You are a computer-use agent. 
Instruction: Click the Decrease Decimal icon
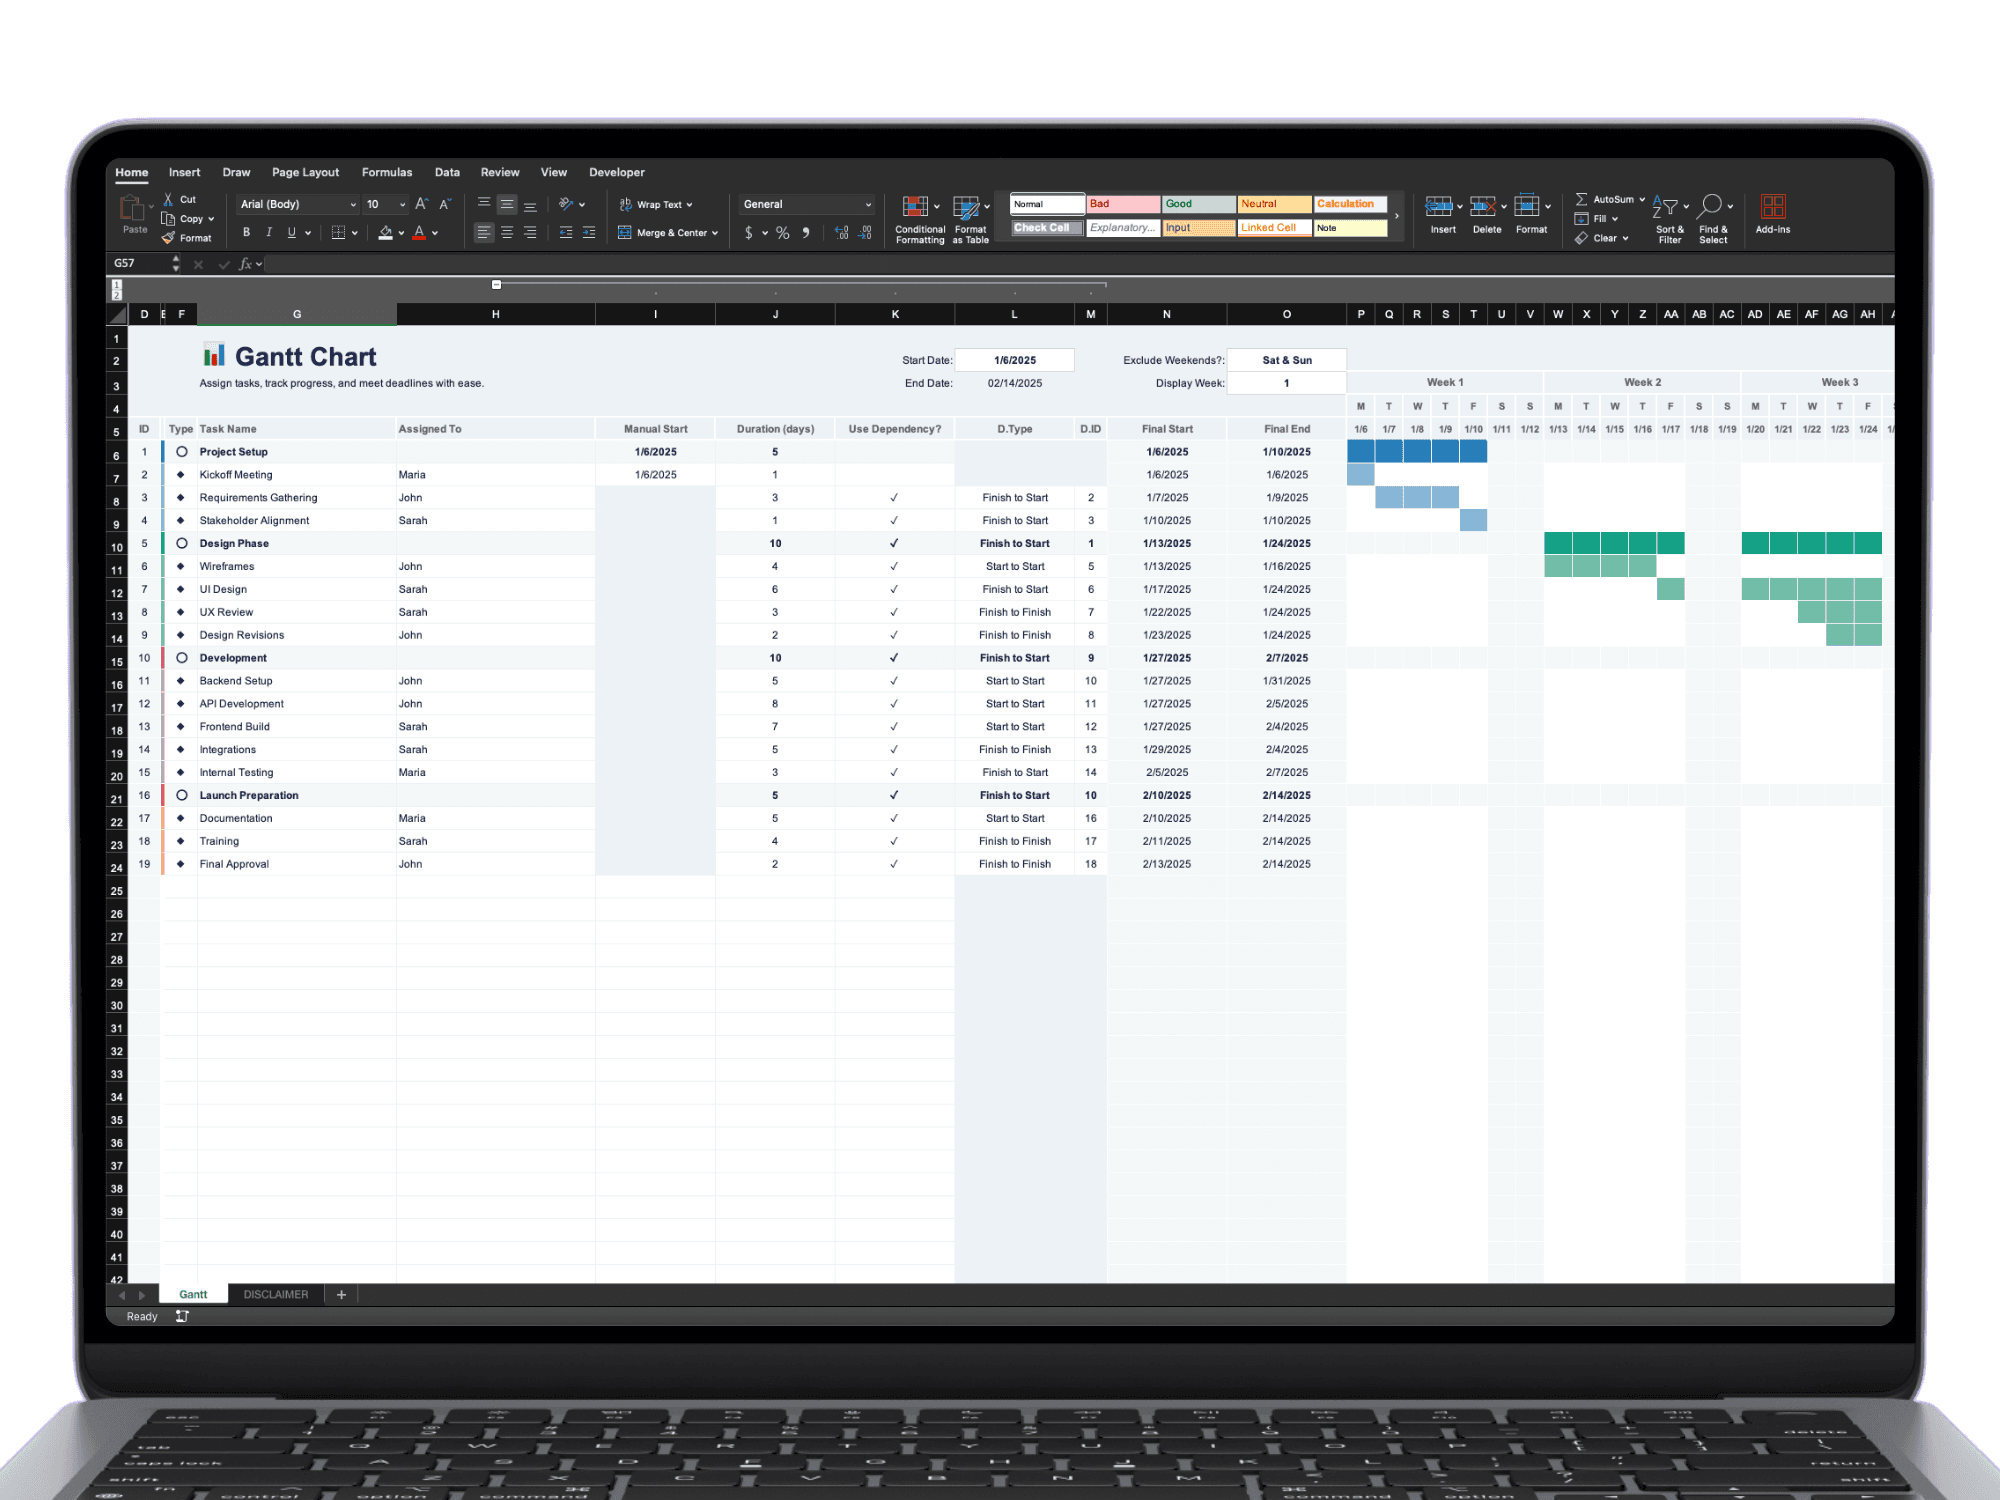(866, 233)
